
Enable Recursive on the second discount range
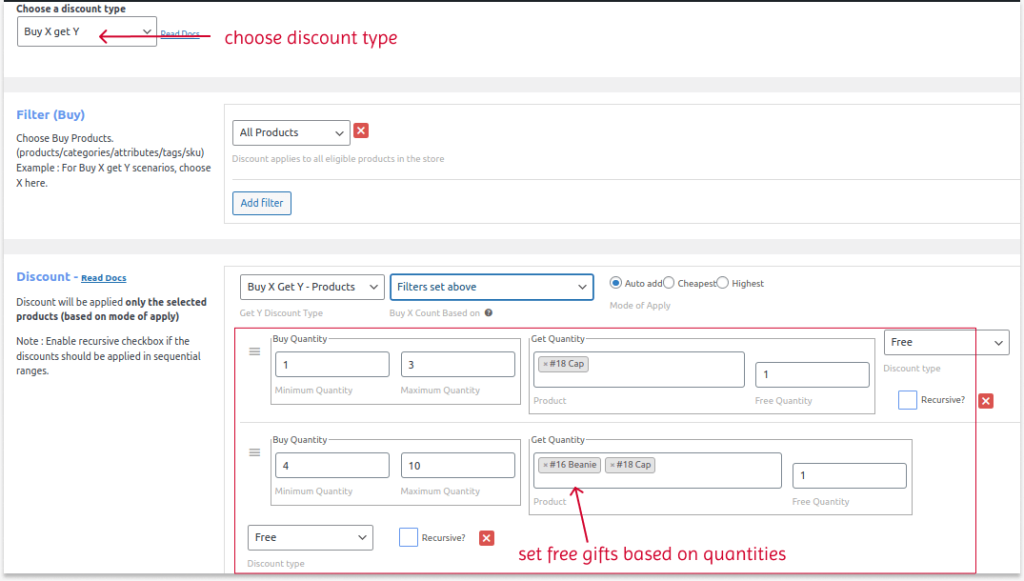point(408,537)
